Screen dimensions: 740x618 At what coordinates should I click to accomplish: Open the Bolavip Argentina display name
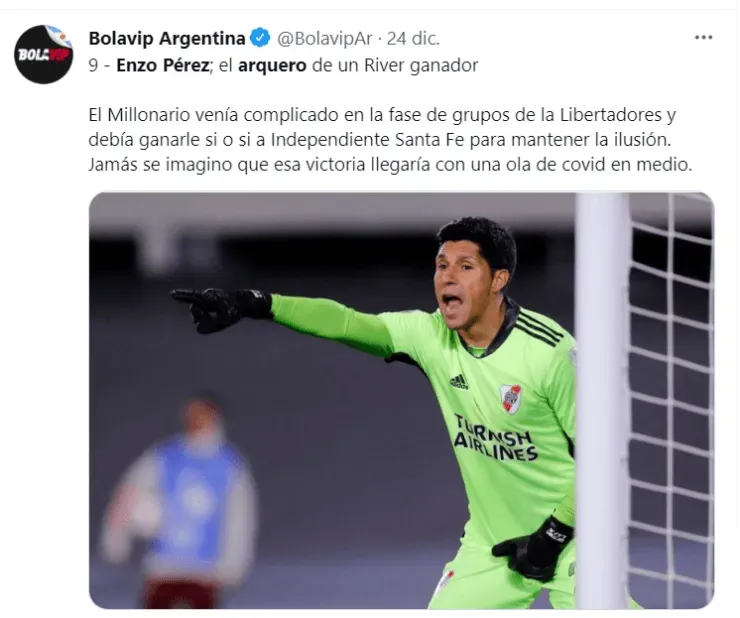coord(167,38)
